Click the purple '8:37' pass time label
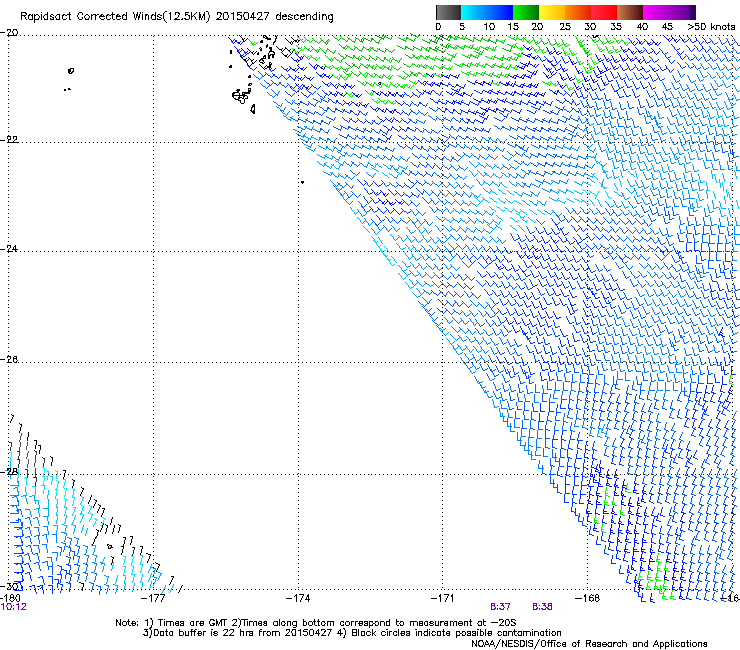This screenshot has height=650, width=740. (500, 607)
